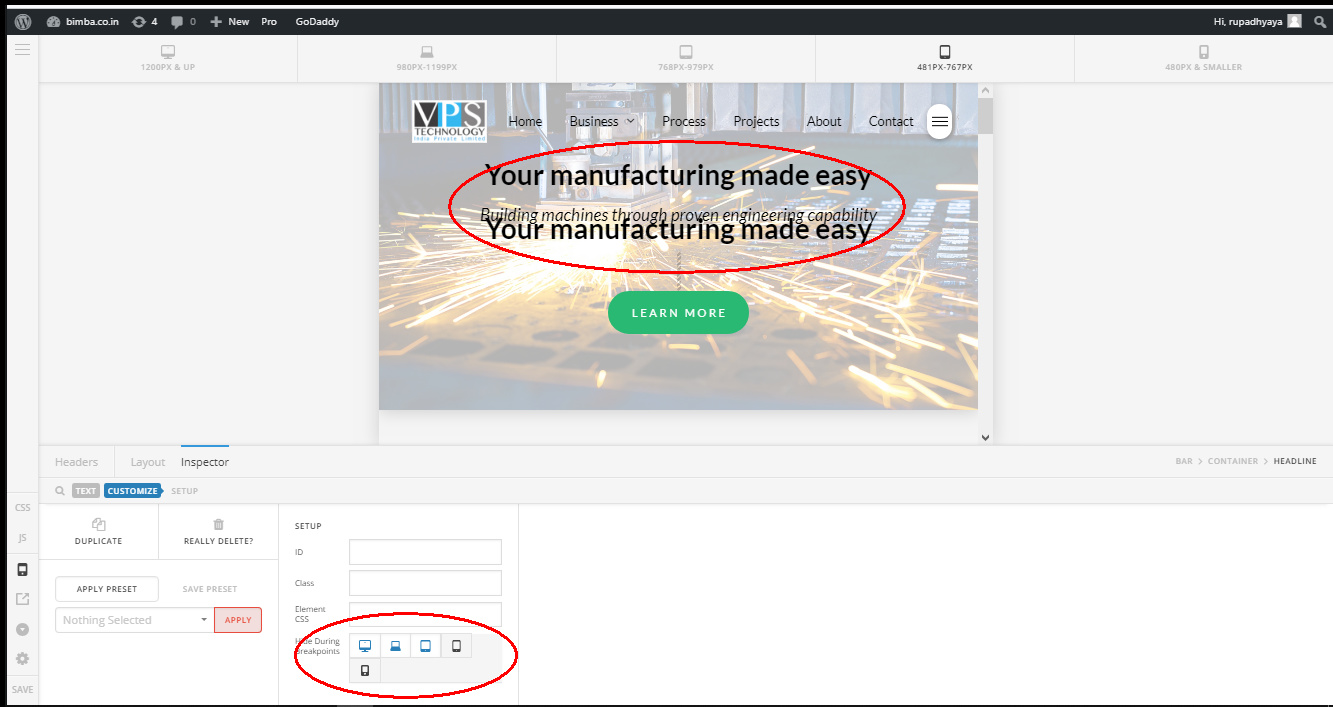The width and height of the screenshot is (1333, 707).
Task: Click the Learn More button
Action: point(678,313)
